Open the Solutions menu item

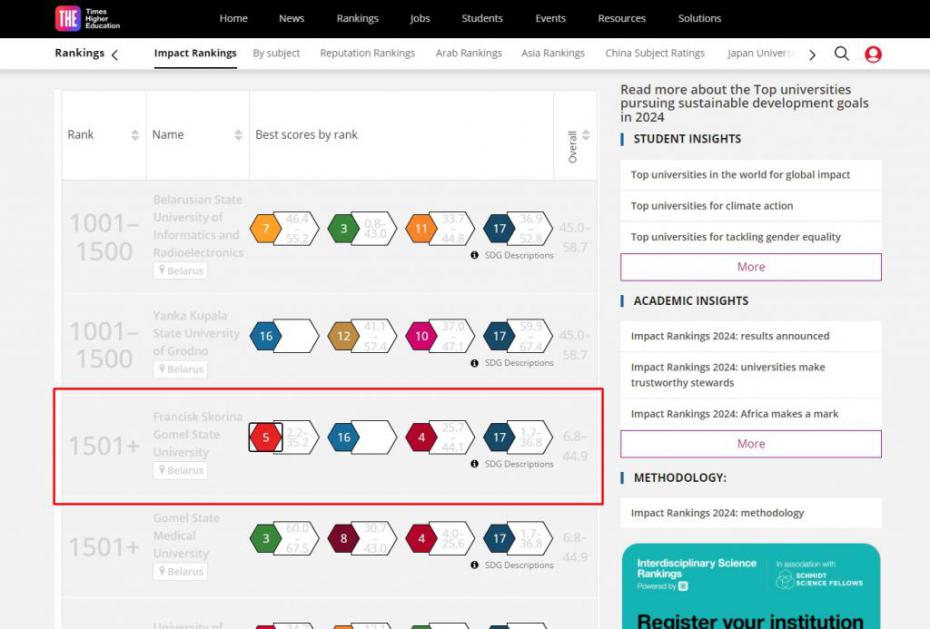(x=699, y=18)
